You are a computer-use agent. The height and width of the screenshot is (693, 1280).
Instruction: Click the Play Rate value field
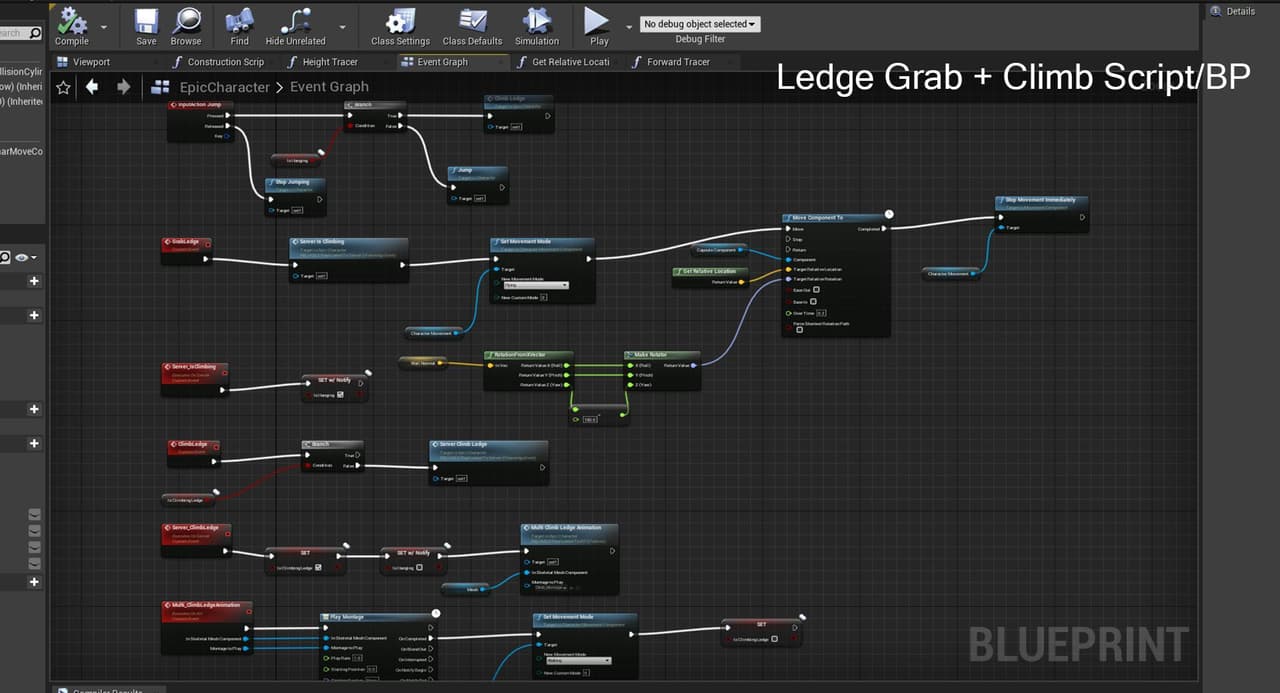(357, 658)
